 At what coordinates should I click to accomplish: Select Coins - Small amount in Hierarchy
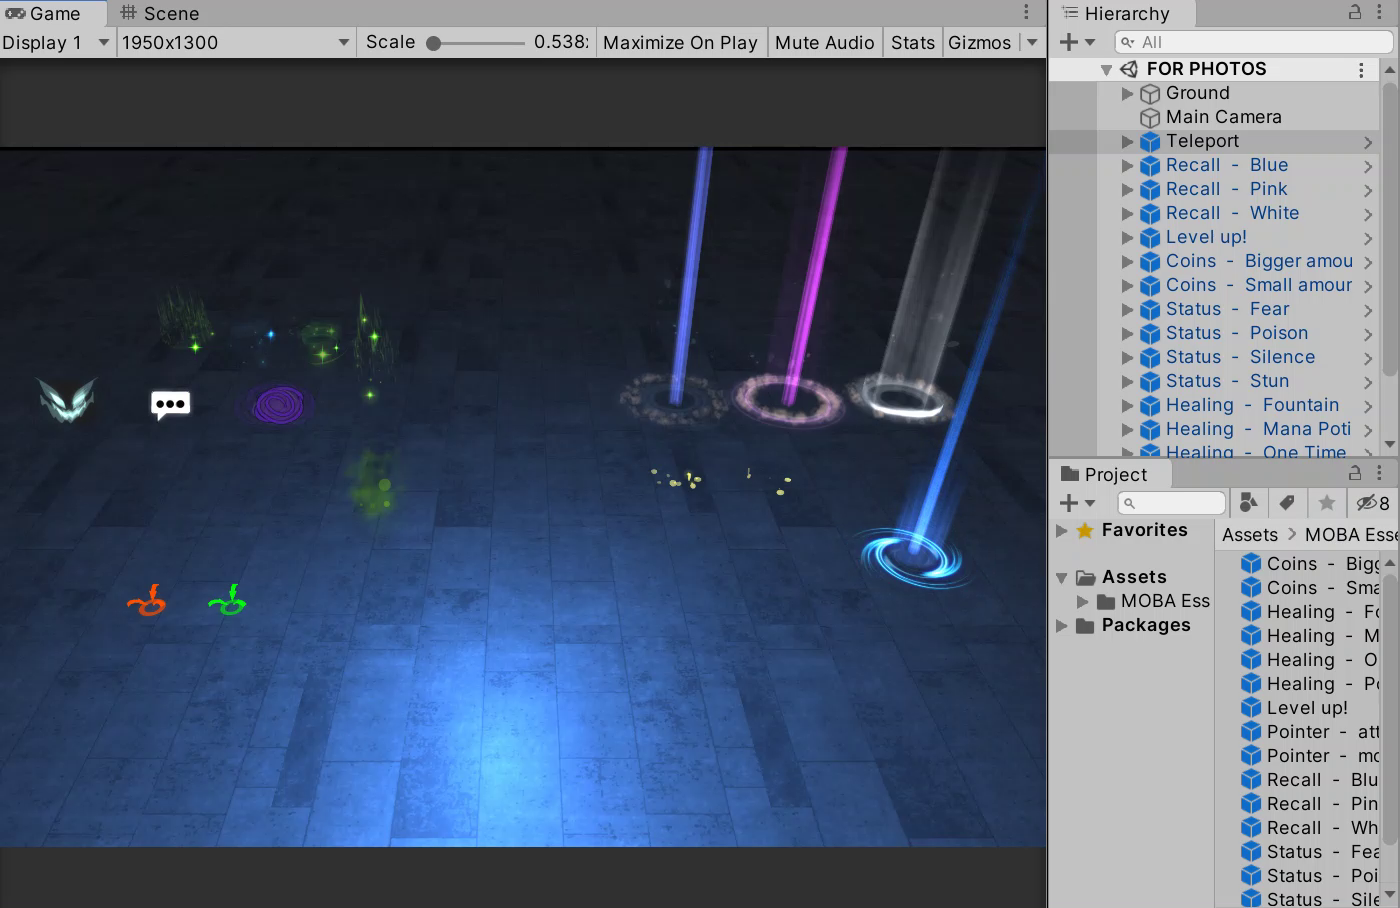1258,285
